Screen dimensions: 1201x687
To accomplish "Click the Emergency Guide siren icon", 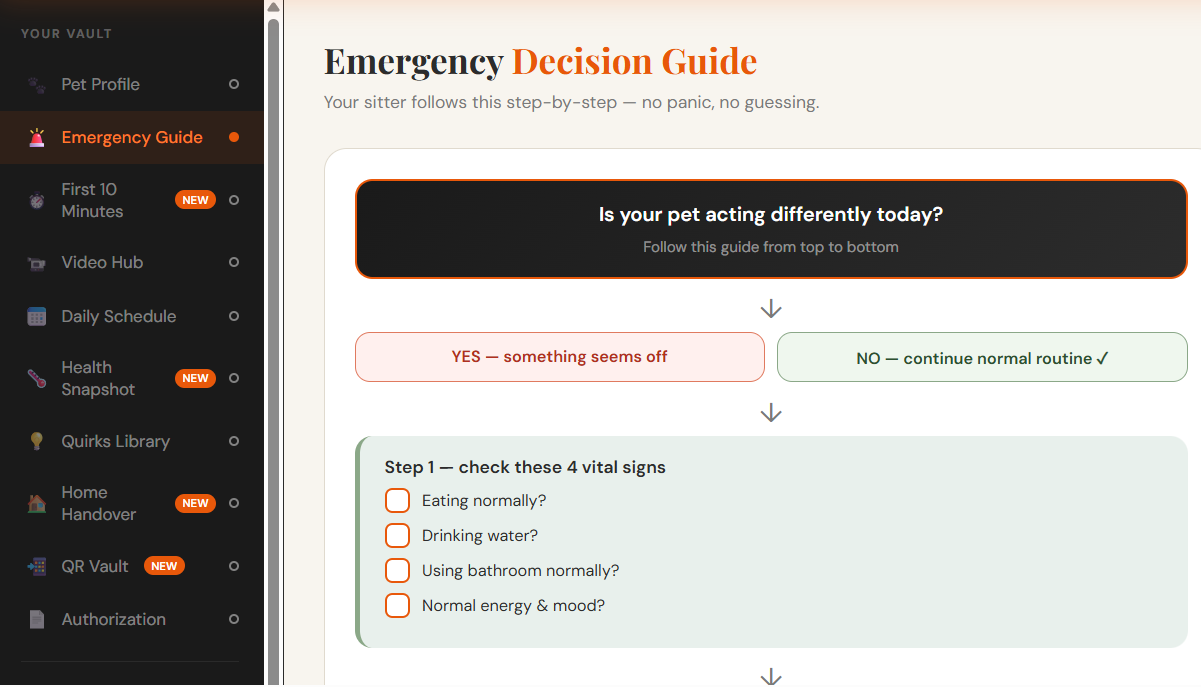I will [x=36, y=137].
